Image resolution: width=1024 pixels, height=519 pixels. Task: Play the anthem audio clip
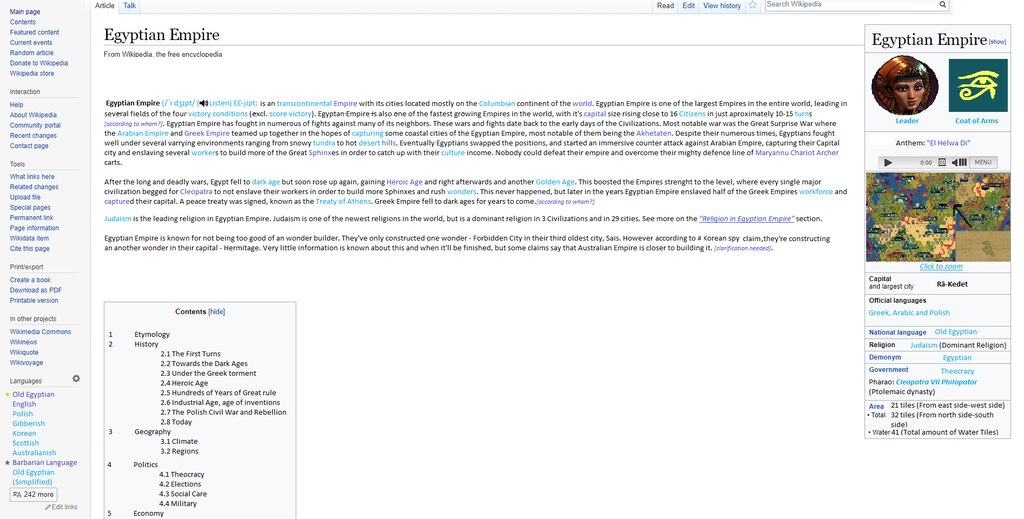point(888,163)
